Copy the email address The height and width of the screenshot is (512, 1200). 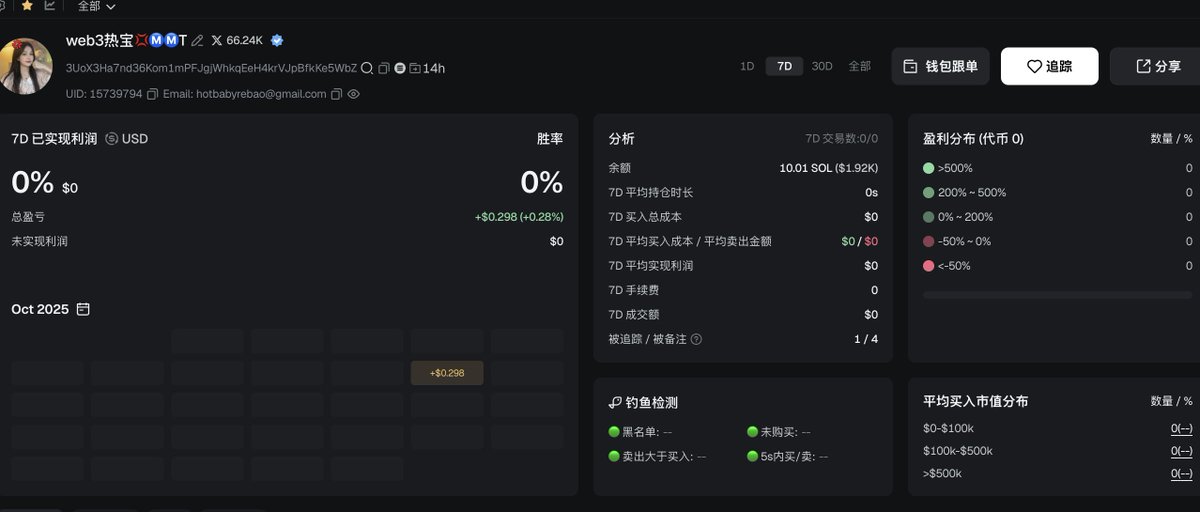coord(336,94)
